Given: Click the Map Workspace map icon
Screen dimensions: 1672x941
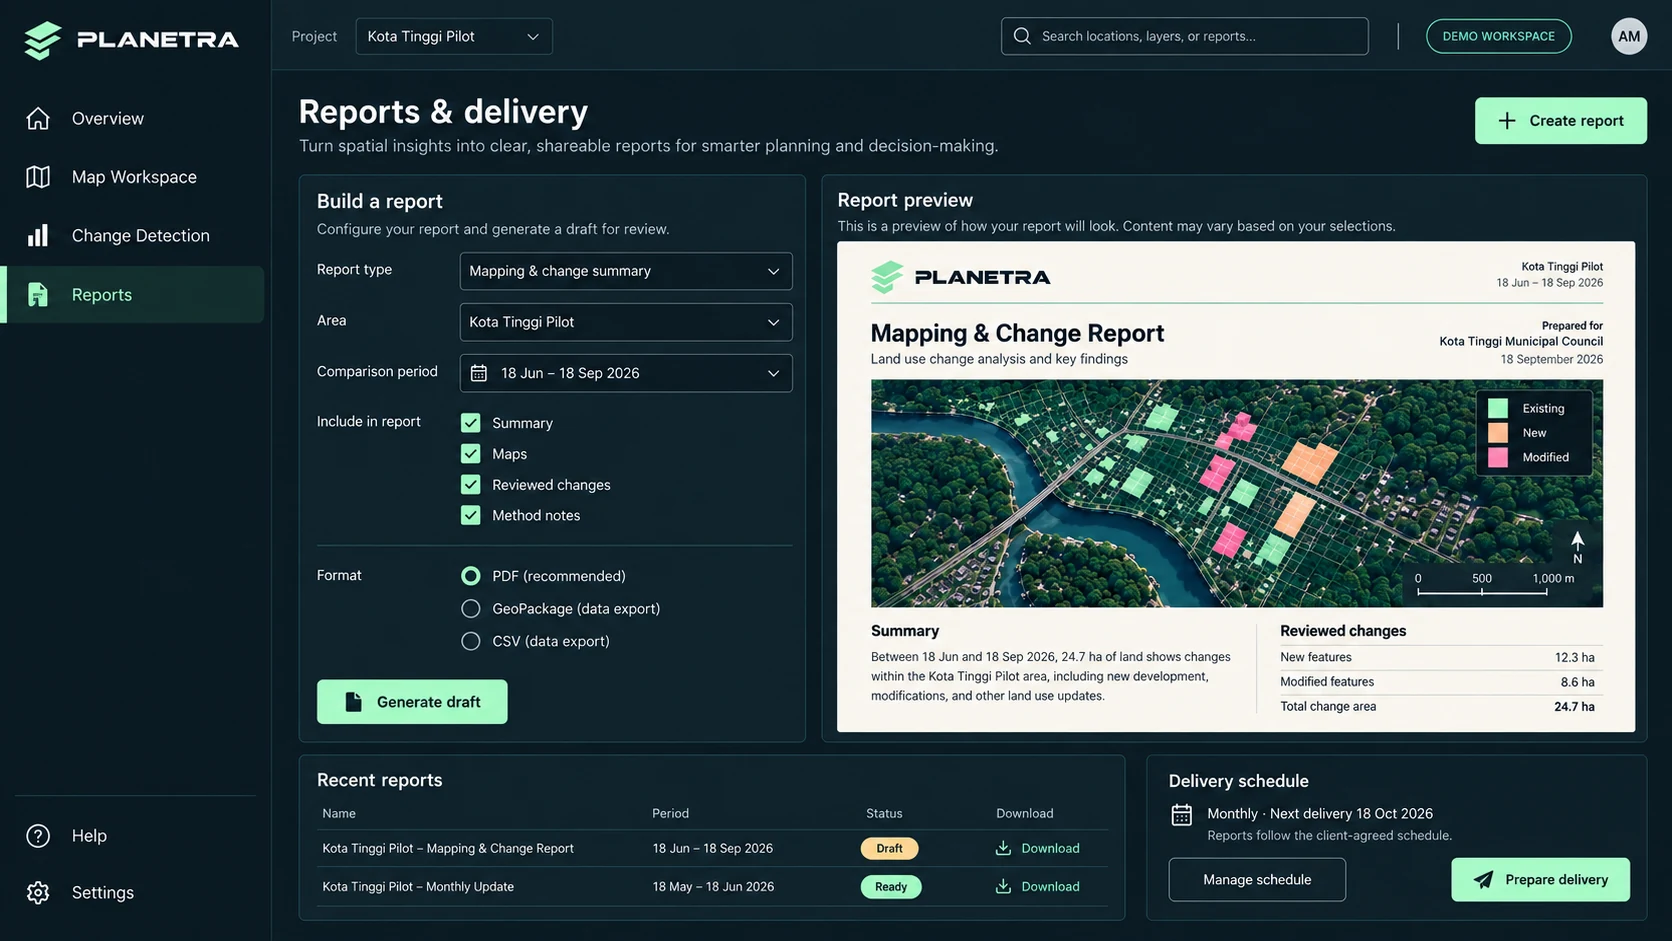Looking at the screenshot, I should click(x=38, y=177).
